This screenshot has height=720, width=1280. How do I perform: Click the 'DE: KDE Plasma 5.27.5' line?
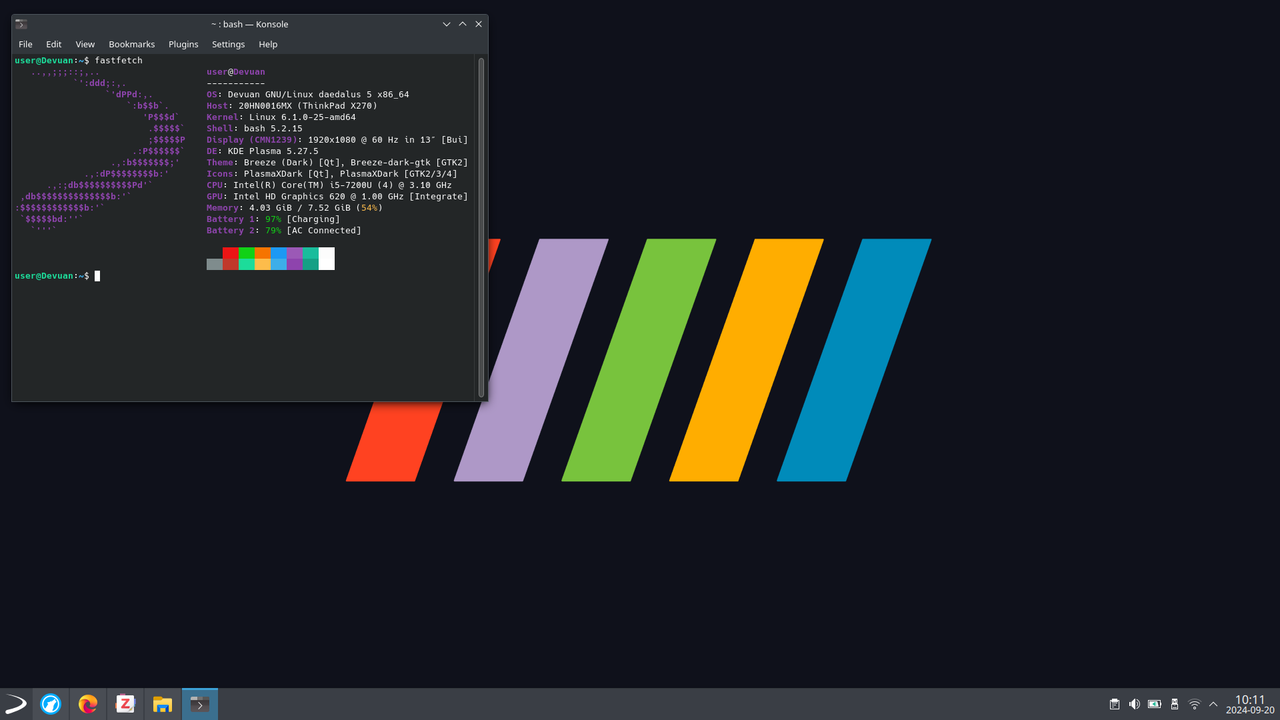[x=263, y=151]
